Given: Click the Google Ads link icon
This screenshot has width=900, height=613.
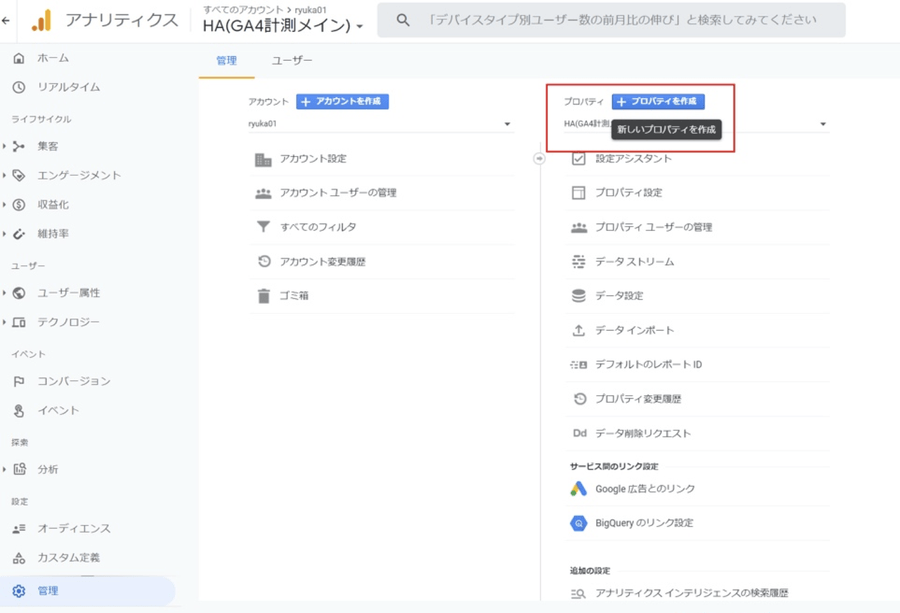Looking at the screenshot, I should 578,489.
